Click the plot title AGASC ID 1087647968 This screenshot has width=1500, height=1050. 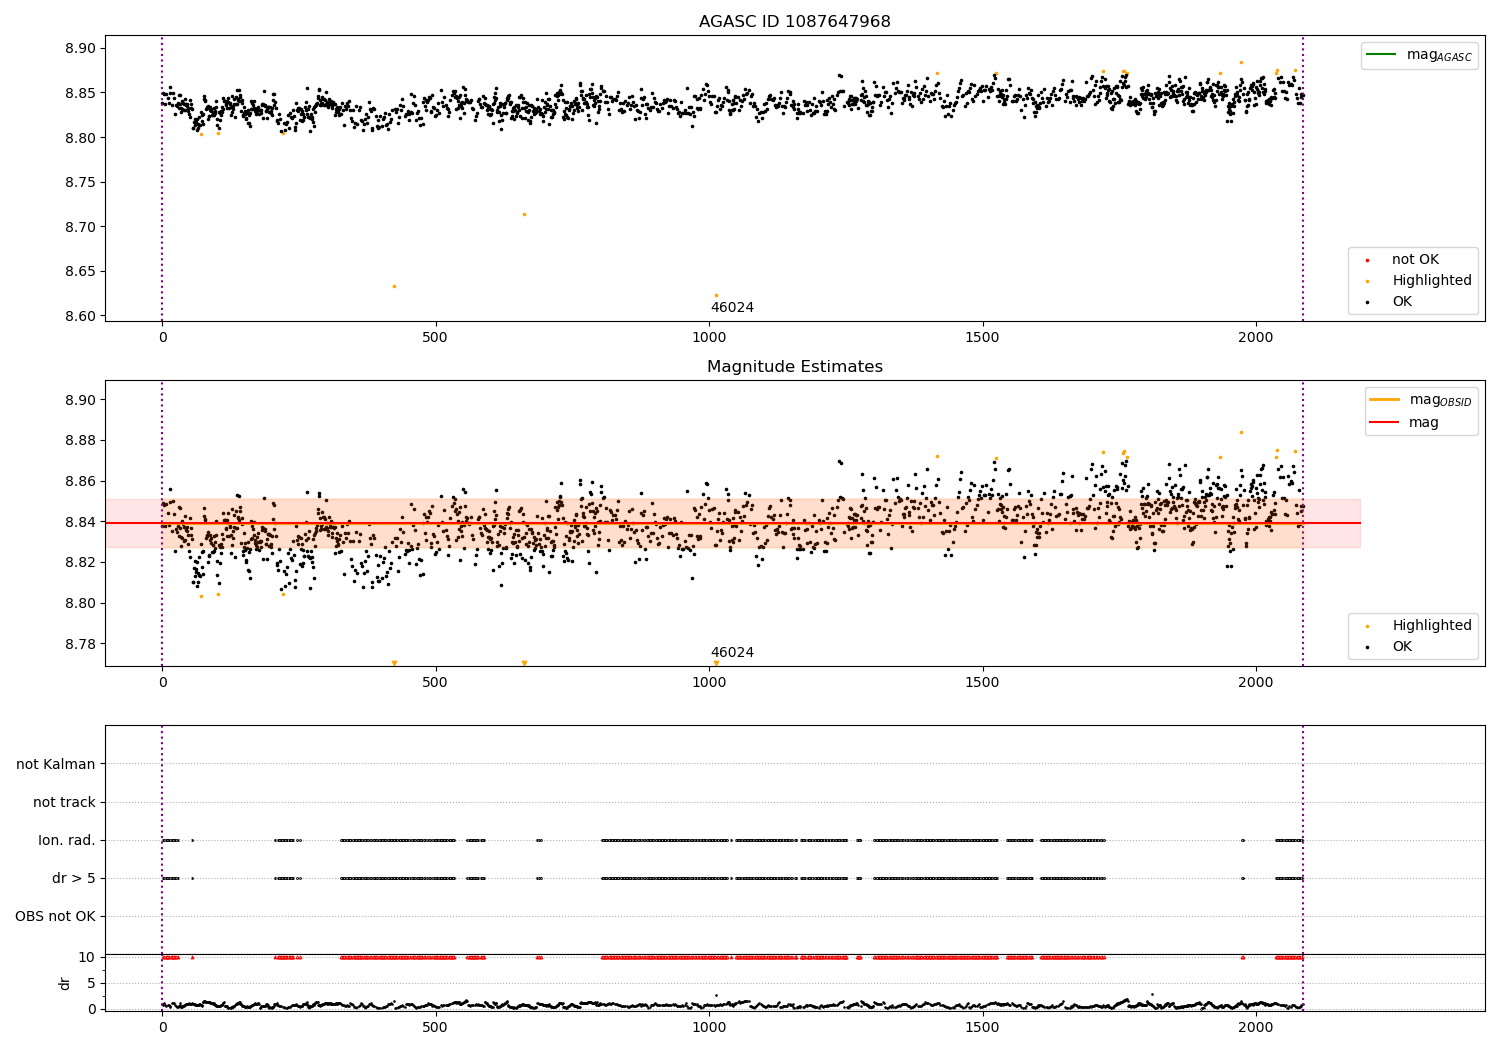coord(794,22)
